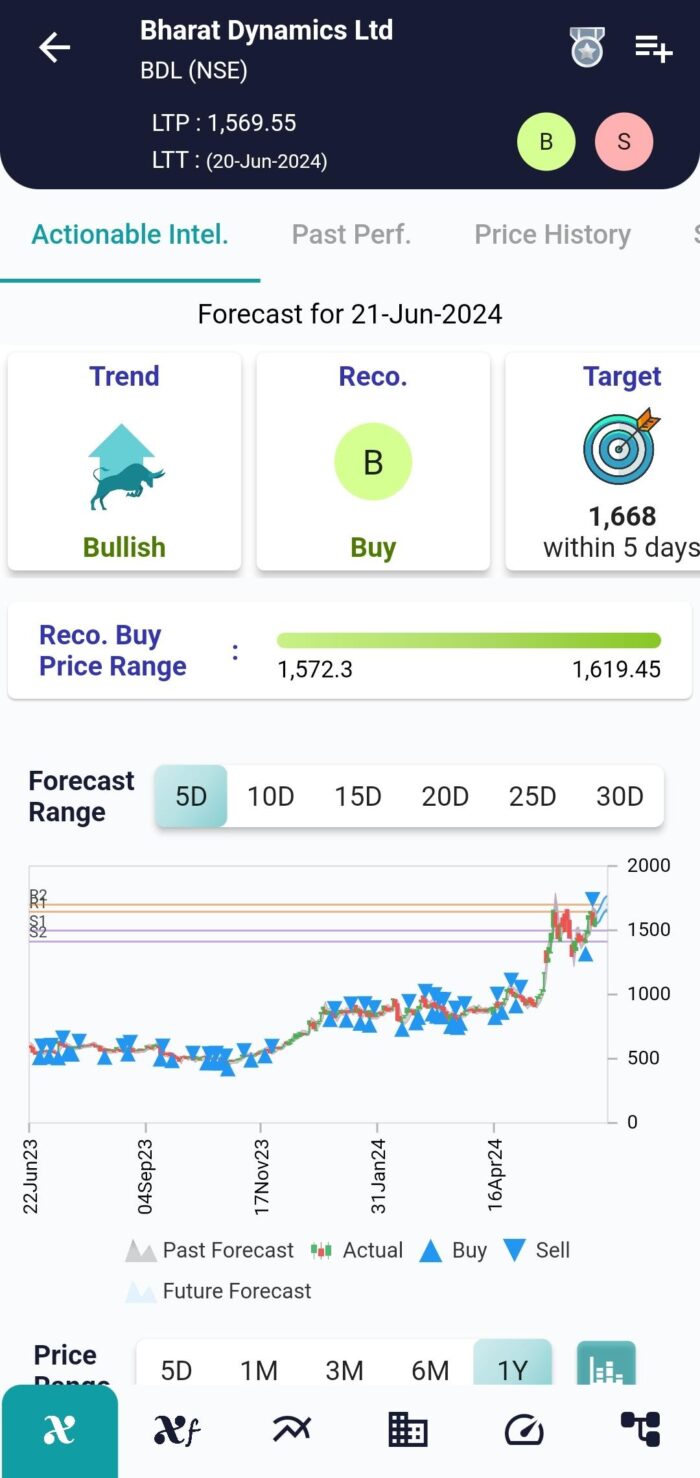Select the company financials building icon
Viewport: 700px width, 1478px height.
tap(407, 1430)
